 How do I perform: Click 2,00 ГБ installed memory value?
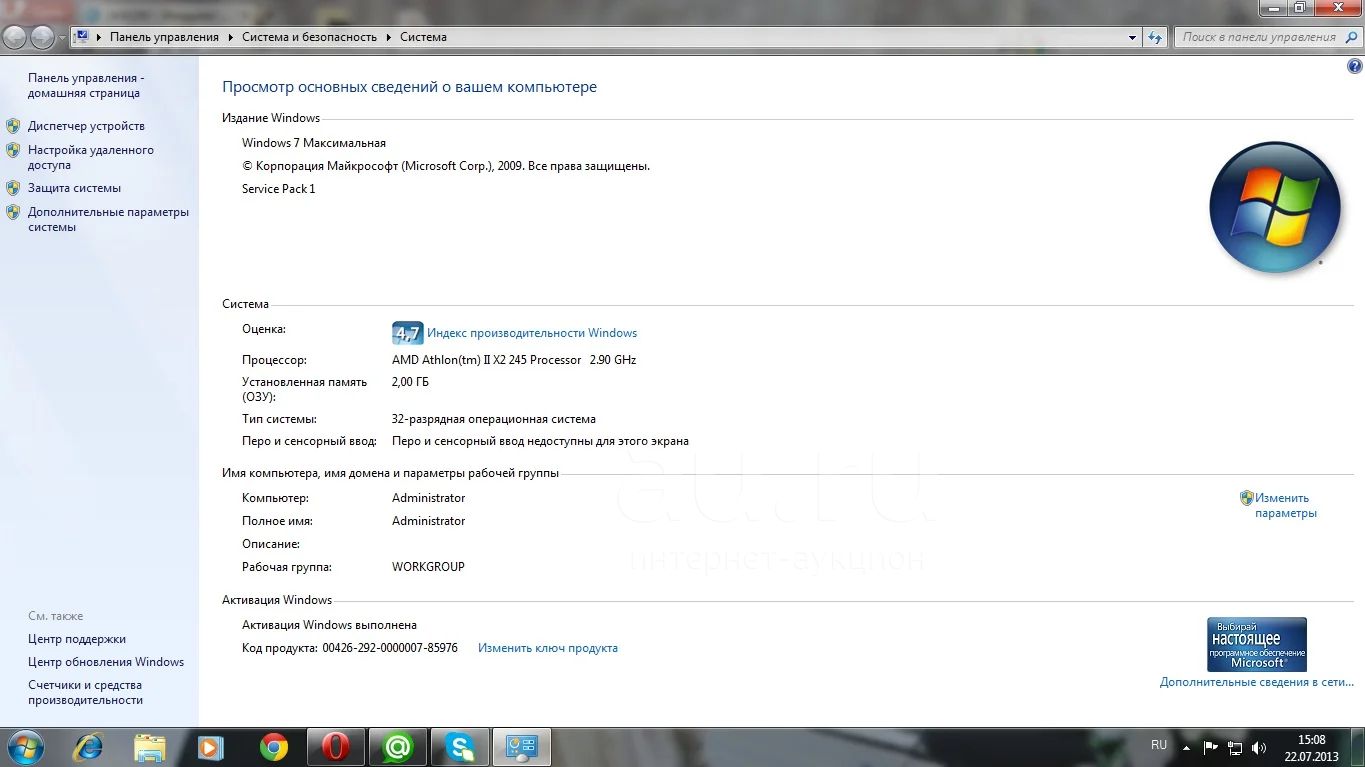410,382
